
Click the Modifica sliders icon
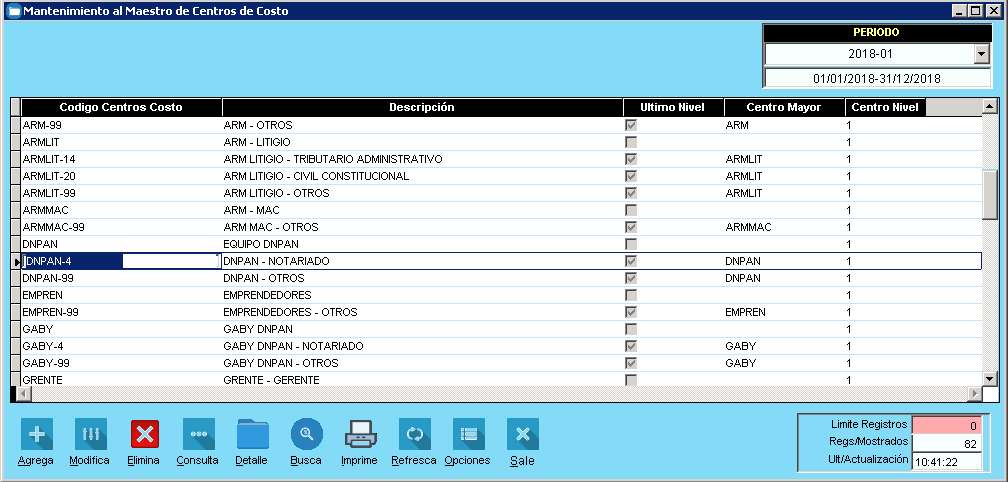(90, 434)
